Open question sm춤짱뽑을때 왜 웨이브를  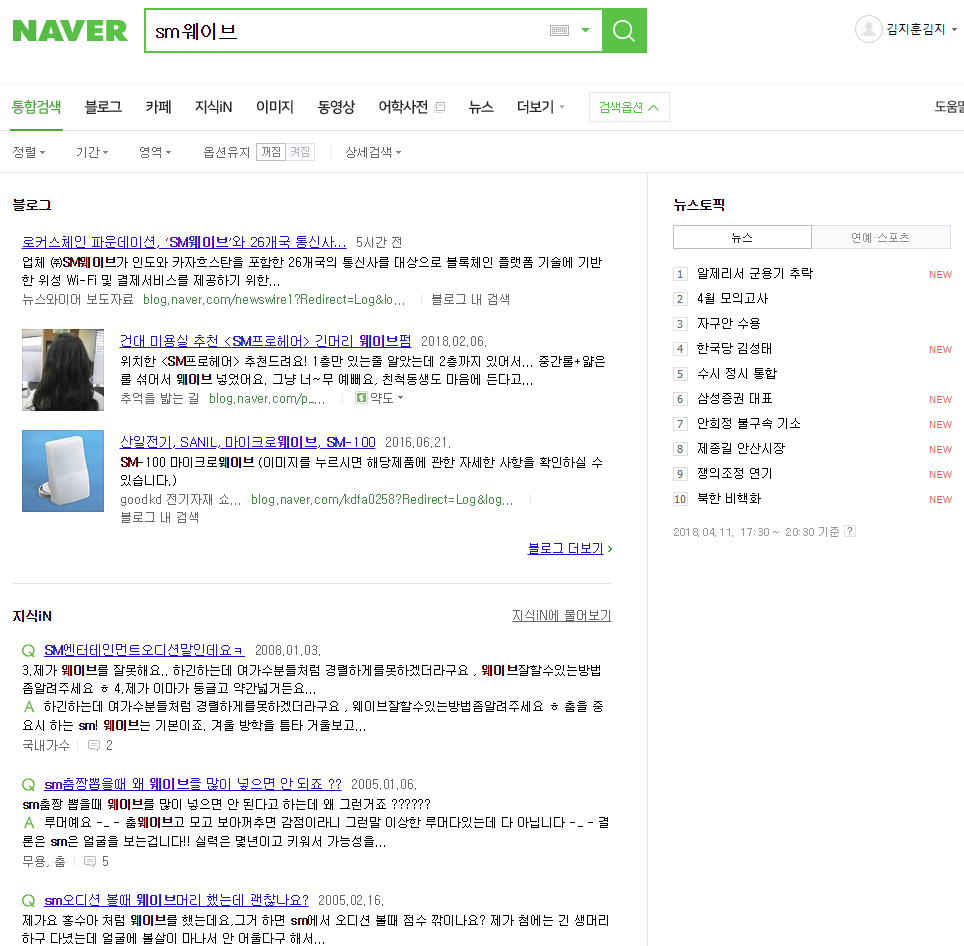[193, 784]
